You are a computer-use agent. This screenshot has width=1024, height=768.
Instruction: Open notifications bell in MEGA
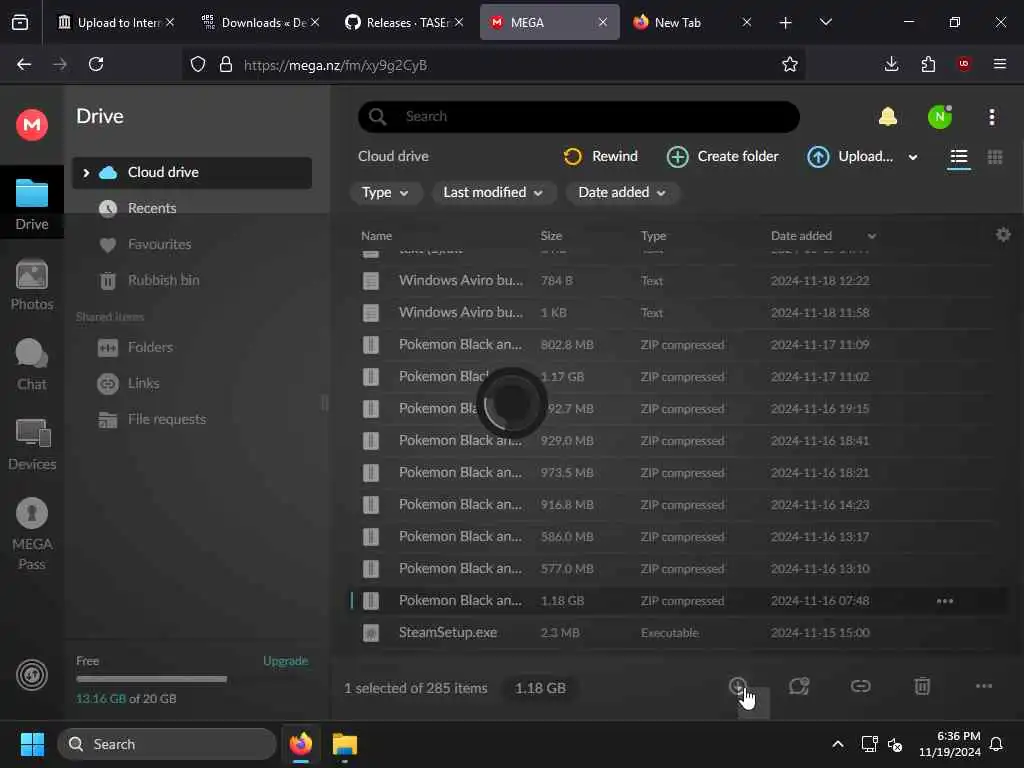coord(888,117)
